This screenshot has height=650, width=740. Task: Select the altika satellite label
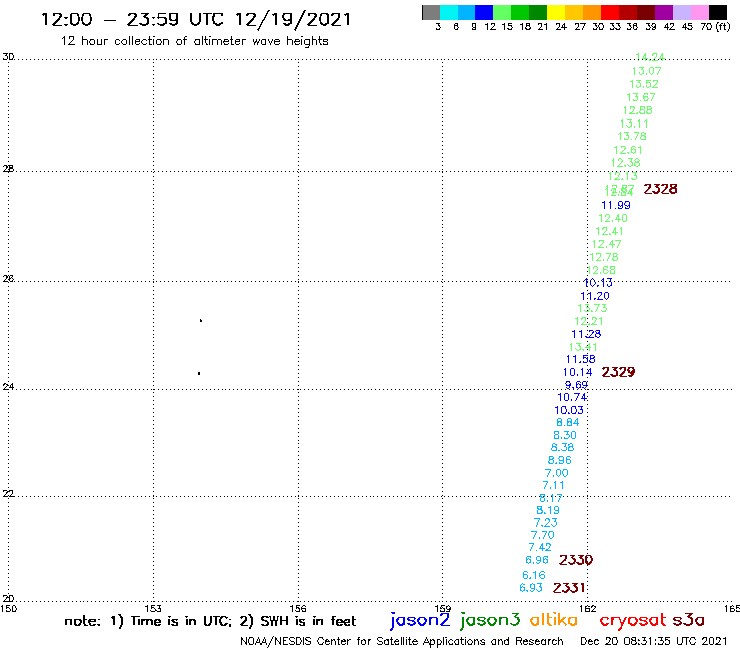[x=554, y=620]
